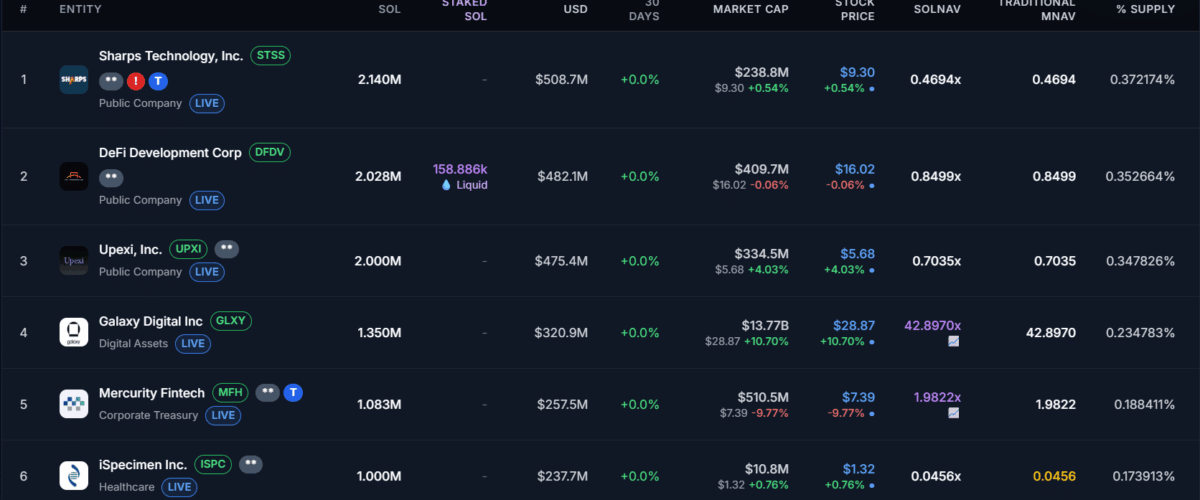The image size is (1200, 500).
Task: Open the STSS ticker badge
Action: tap(270, 56)
